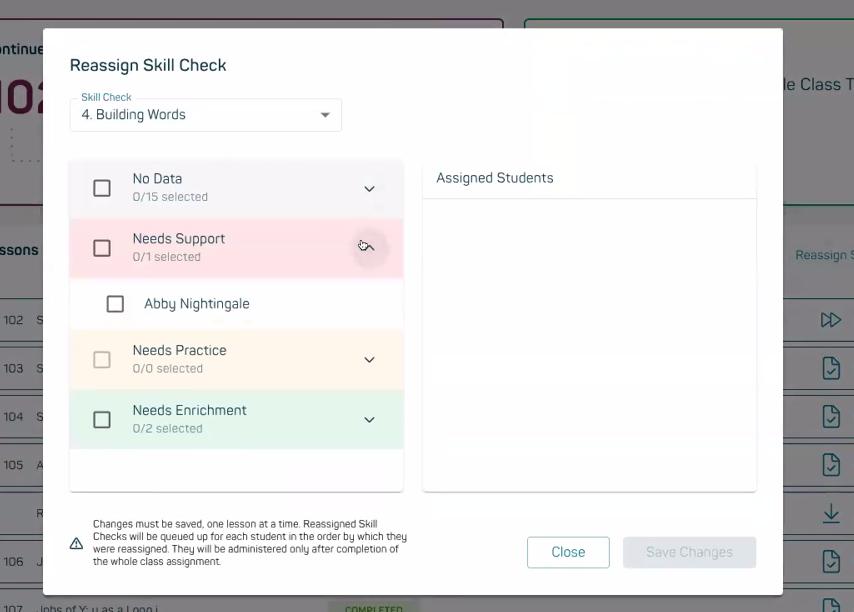Screen dimensions: 854x612
Task: Check the Needs Support group checkbox
Action: coord(101,247)
